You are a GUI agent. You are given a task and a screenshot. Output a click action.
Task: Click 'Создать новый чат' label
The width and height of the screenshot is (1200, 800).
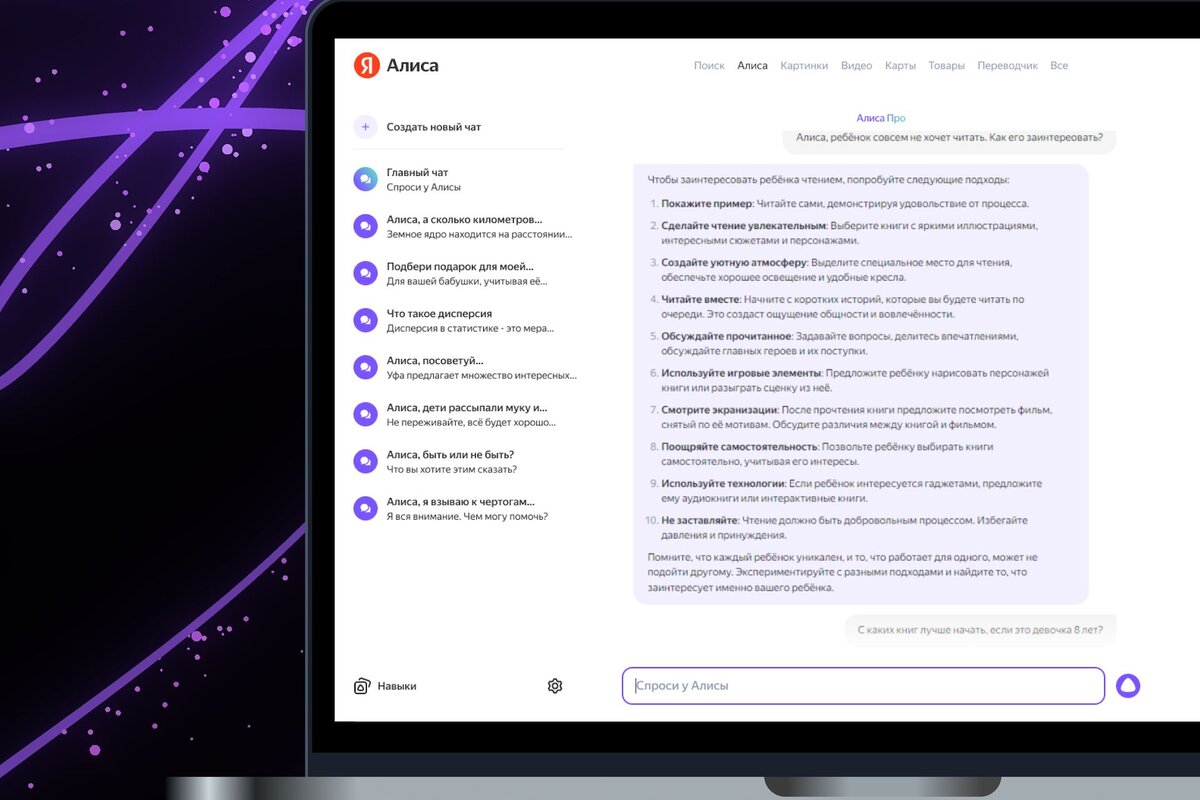coord(434,127)
